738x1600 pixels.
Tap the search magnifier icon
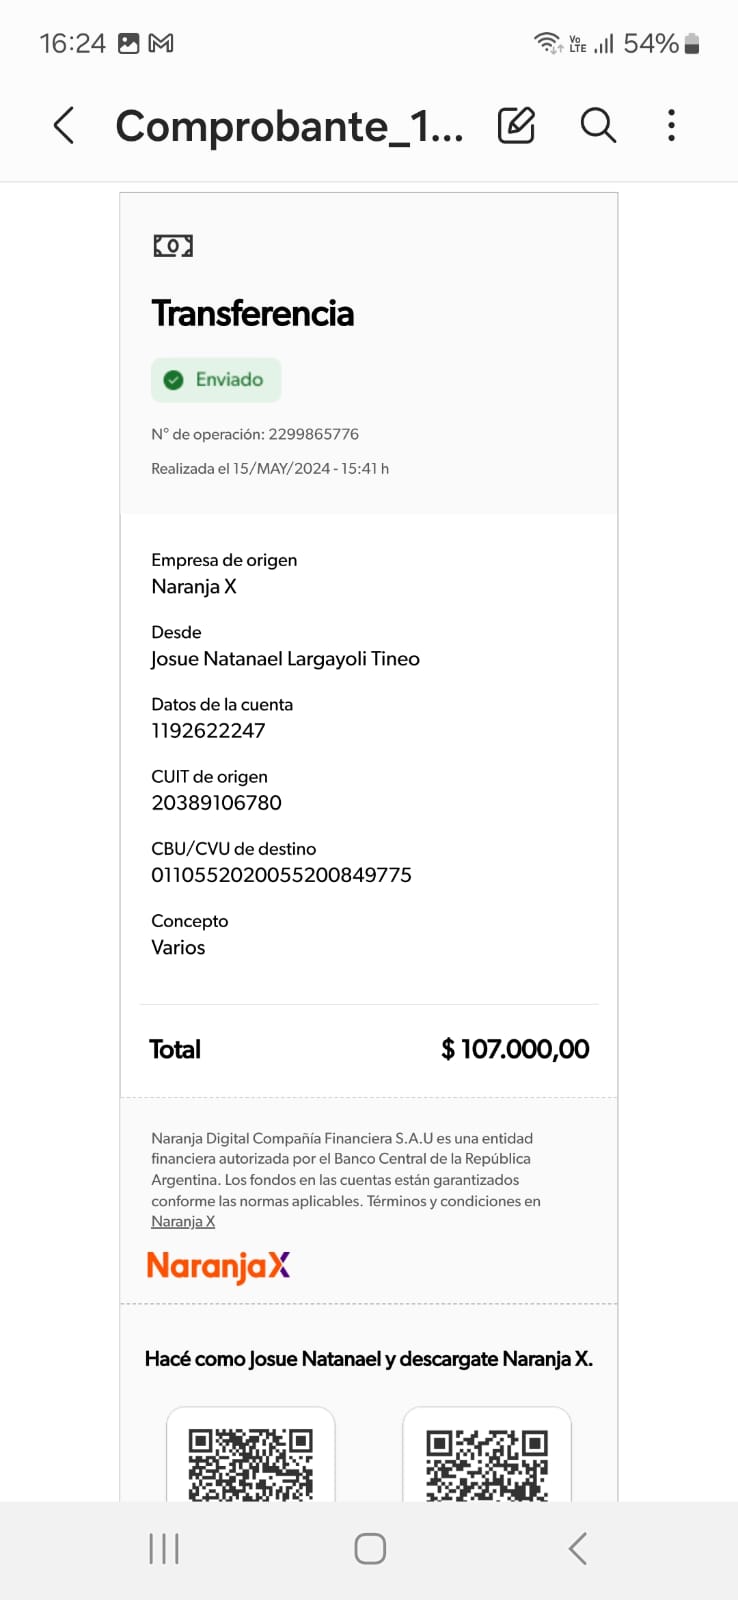pos(598,126)
